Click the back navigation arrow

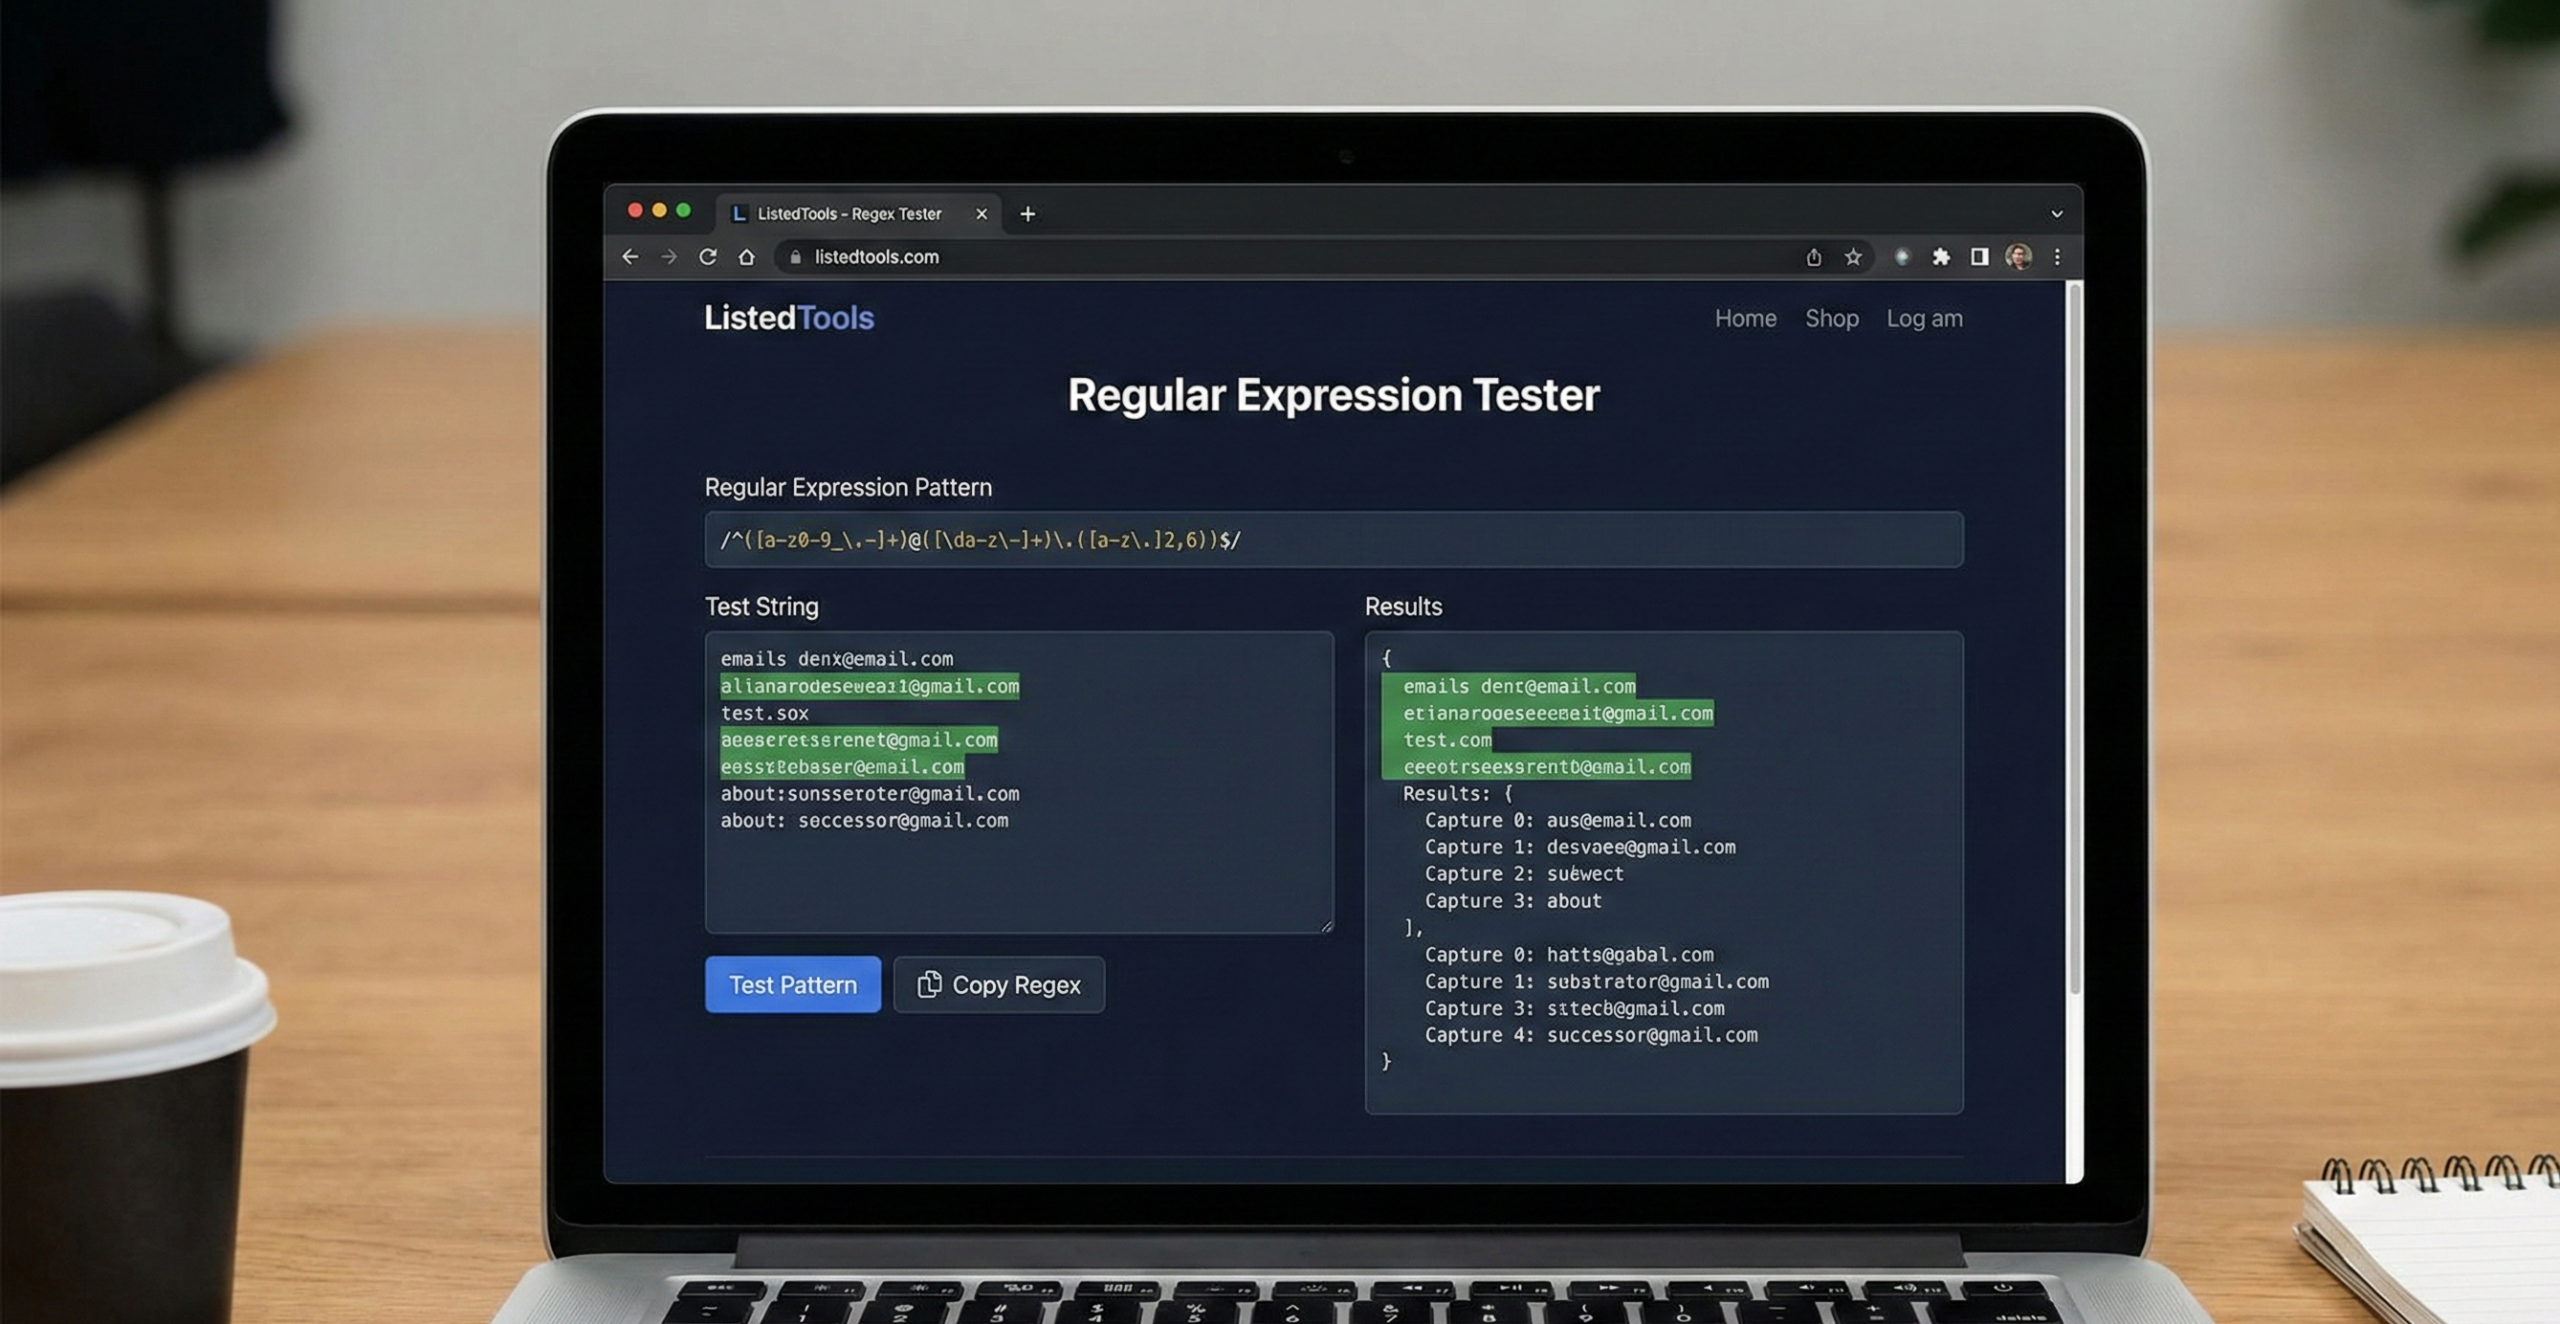[630, 257]
